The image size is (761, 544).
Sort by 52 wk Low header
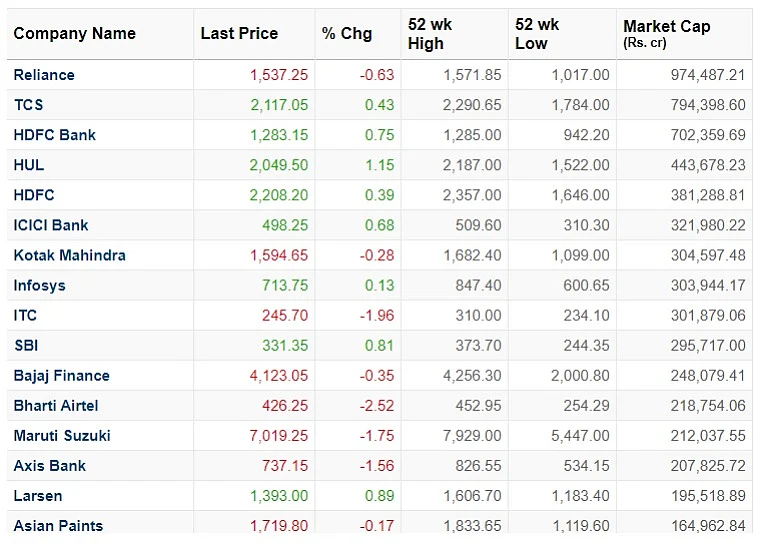[537, 34]
